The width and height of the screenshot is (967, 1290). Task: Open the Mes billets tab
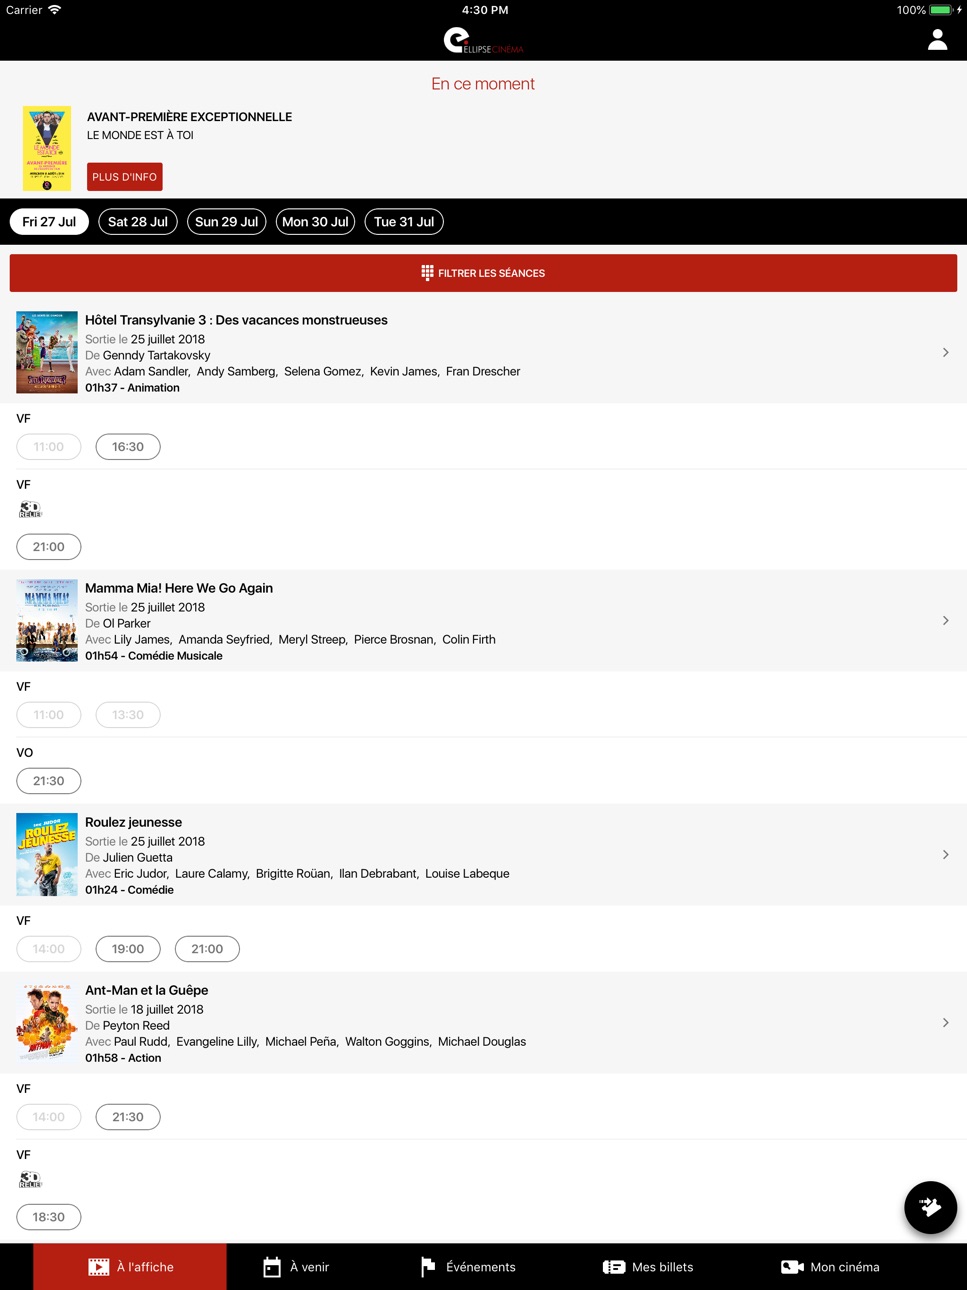point(648,1267)
